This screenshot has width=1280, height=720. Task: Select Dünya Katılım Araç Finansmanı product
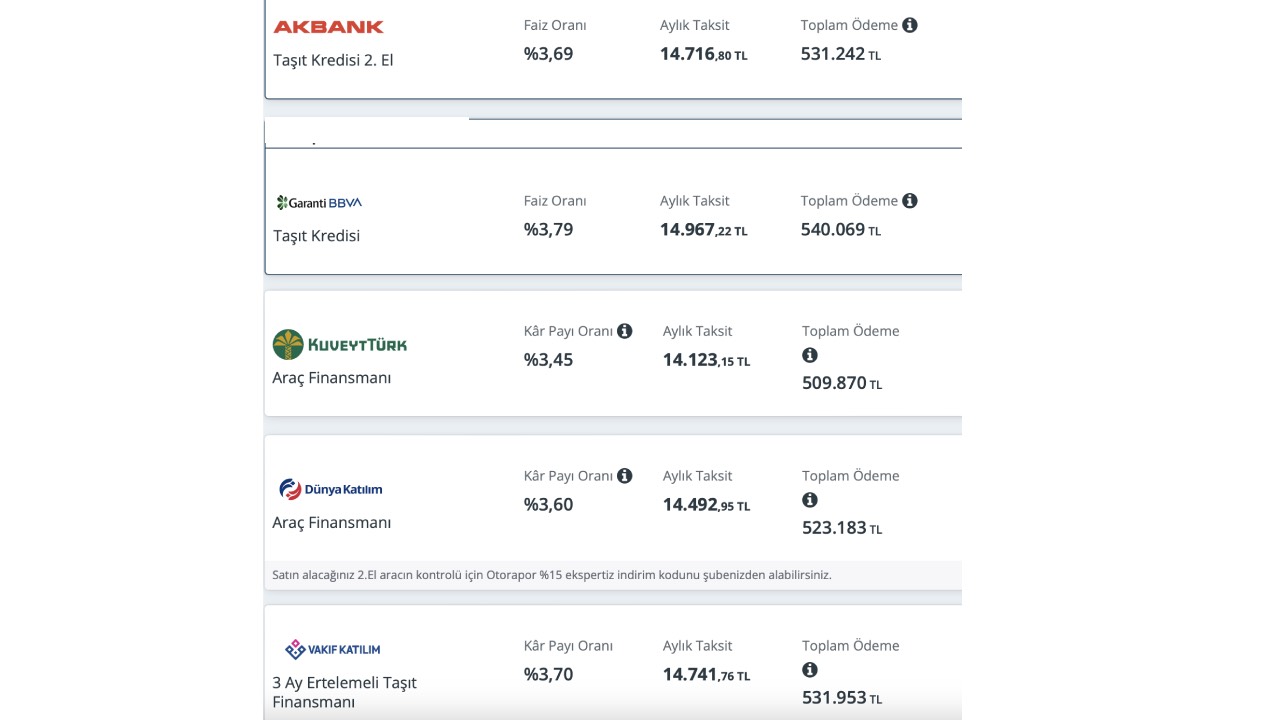coord(332,523)
